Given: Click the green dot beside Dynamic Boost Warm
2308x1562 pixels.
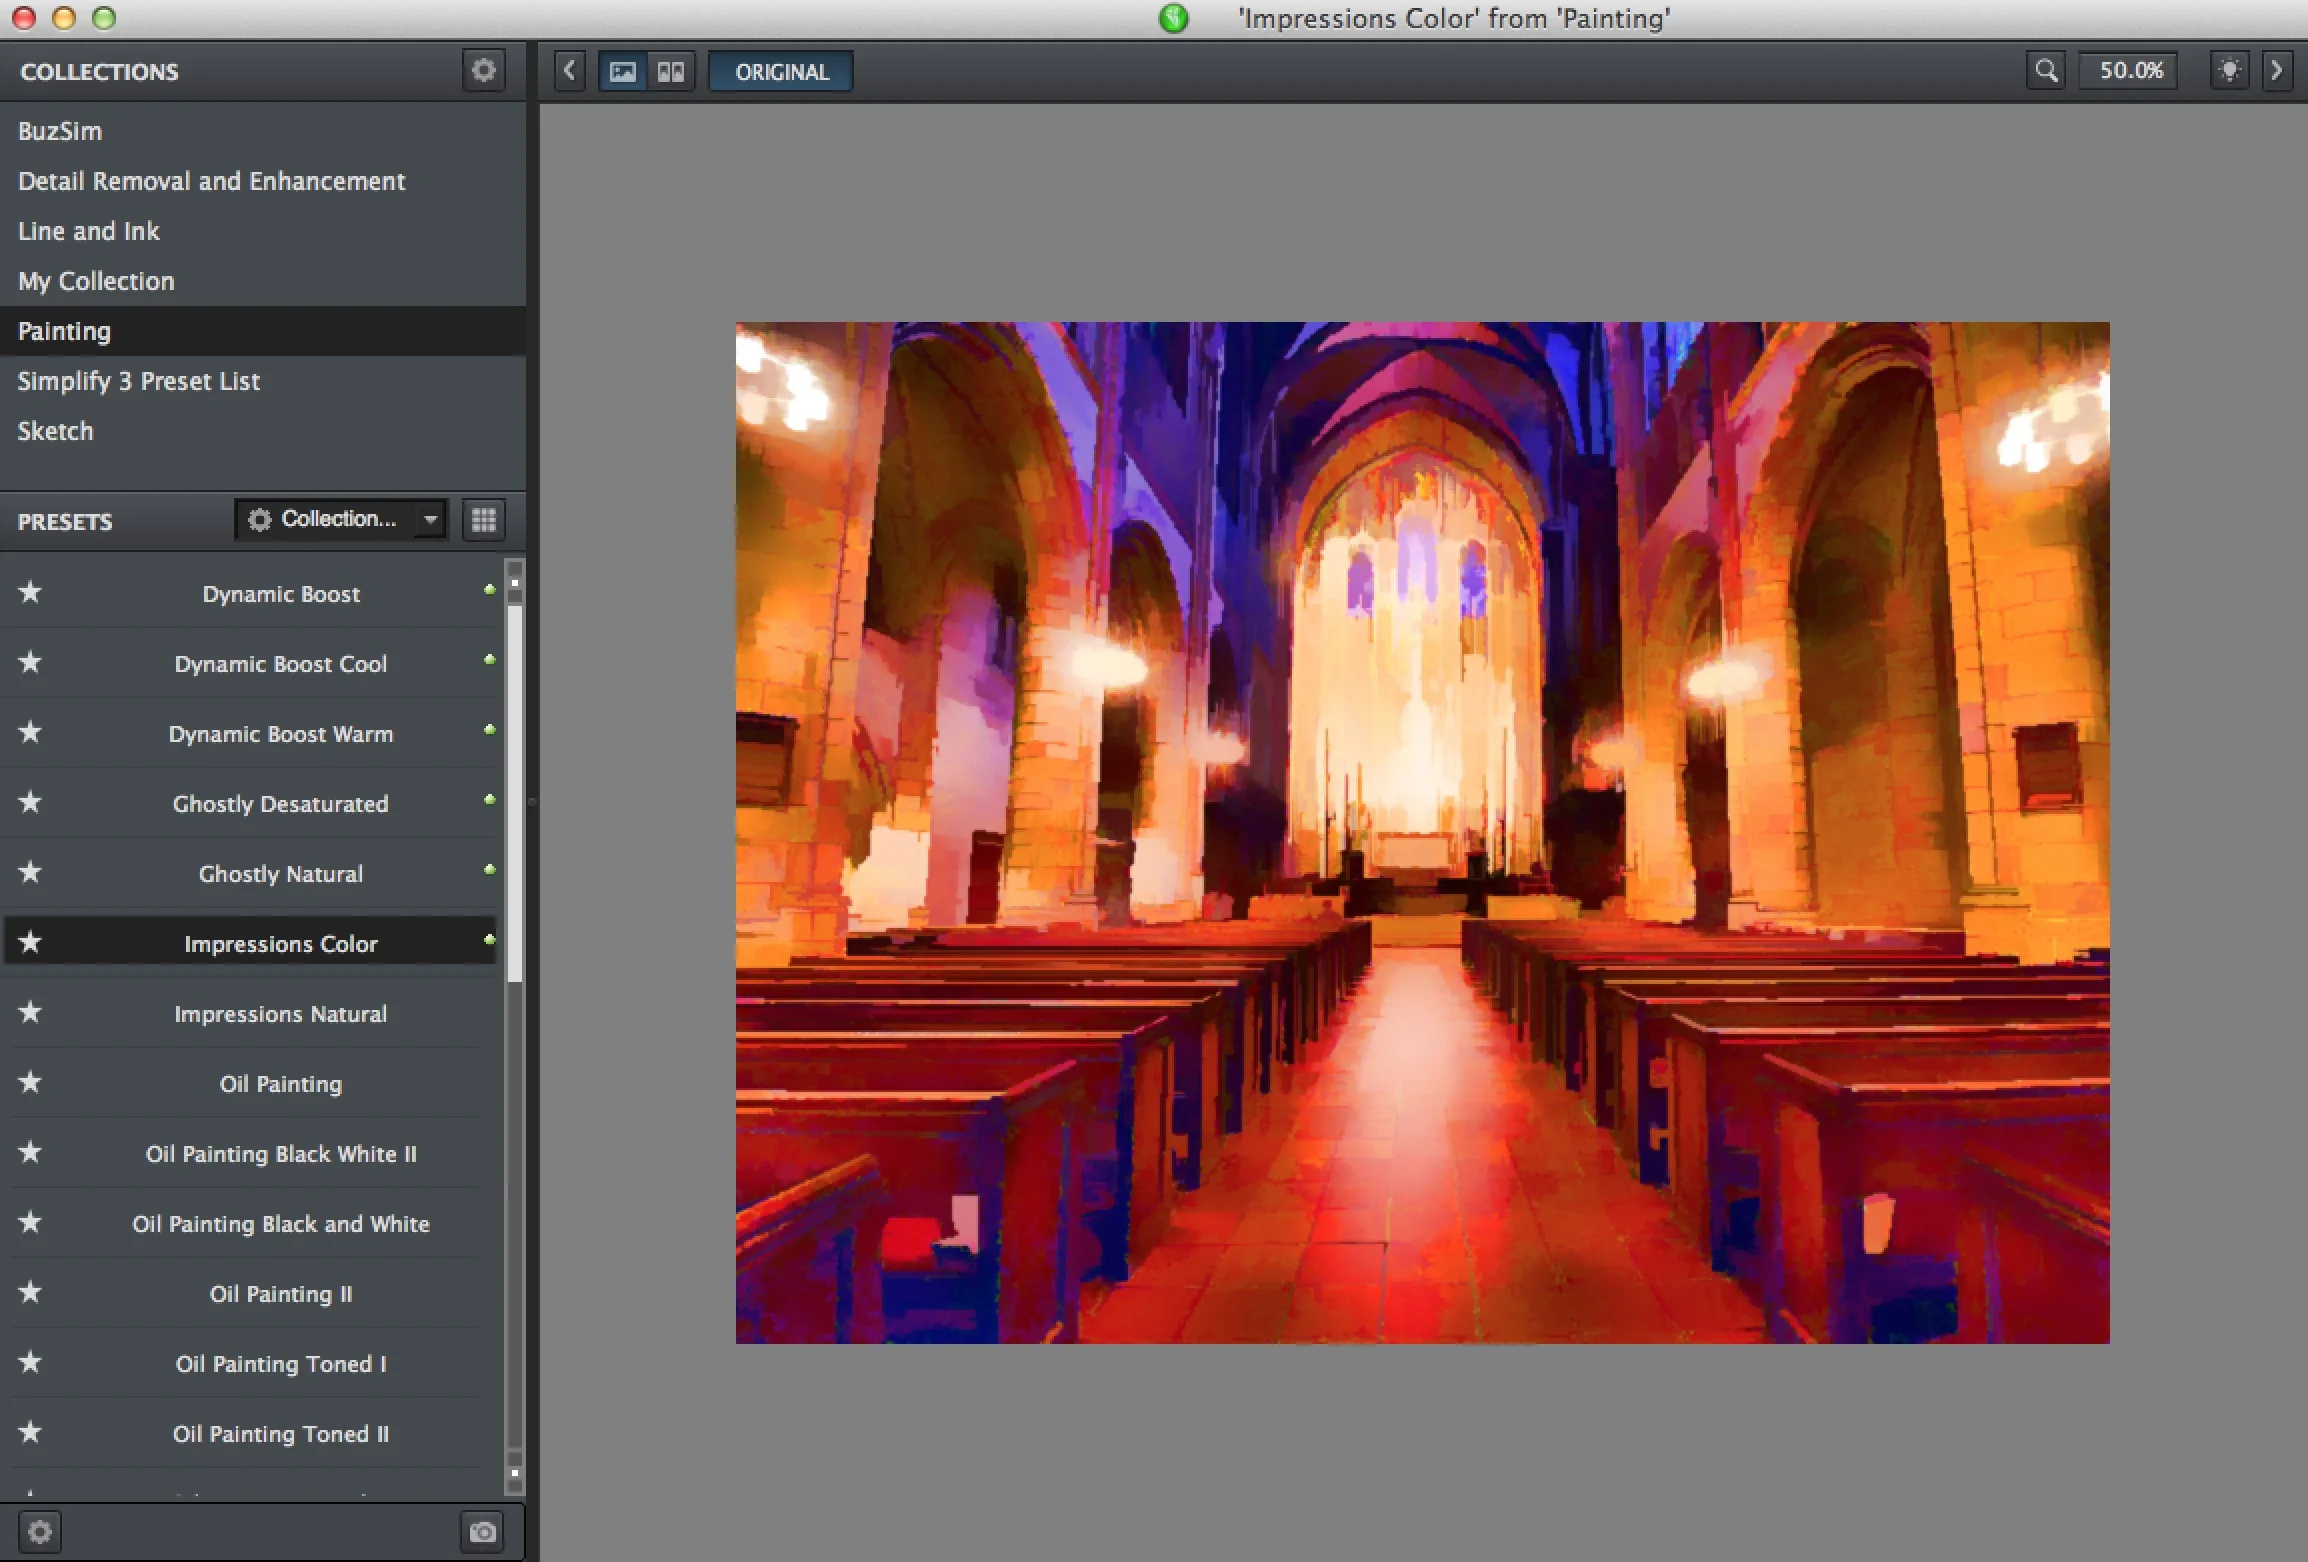Looking at the screenshot, I should click(x=489, y=729).
